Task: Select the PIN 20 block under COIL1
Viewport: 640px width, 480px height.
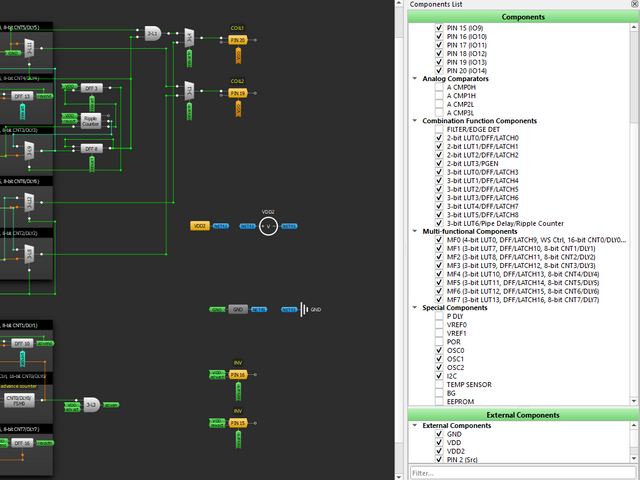Action: [237, 39]
